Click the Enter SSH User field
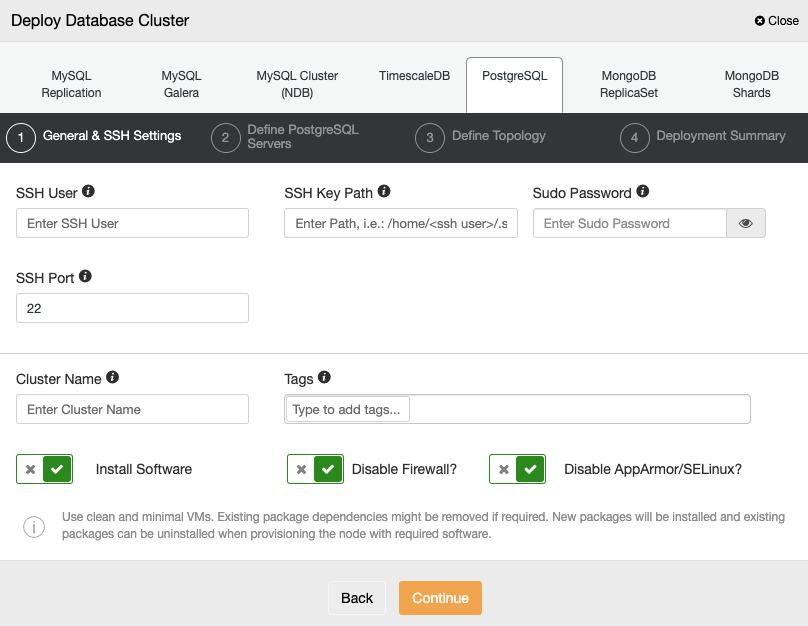Screen dimensions: 808x626 132,223
